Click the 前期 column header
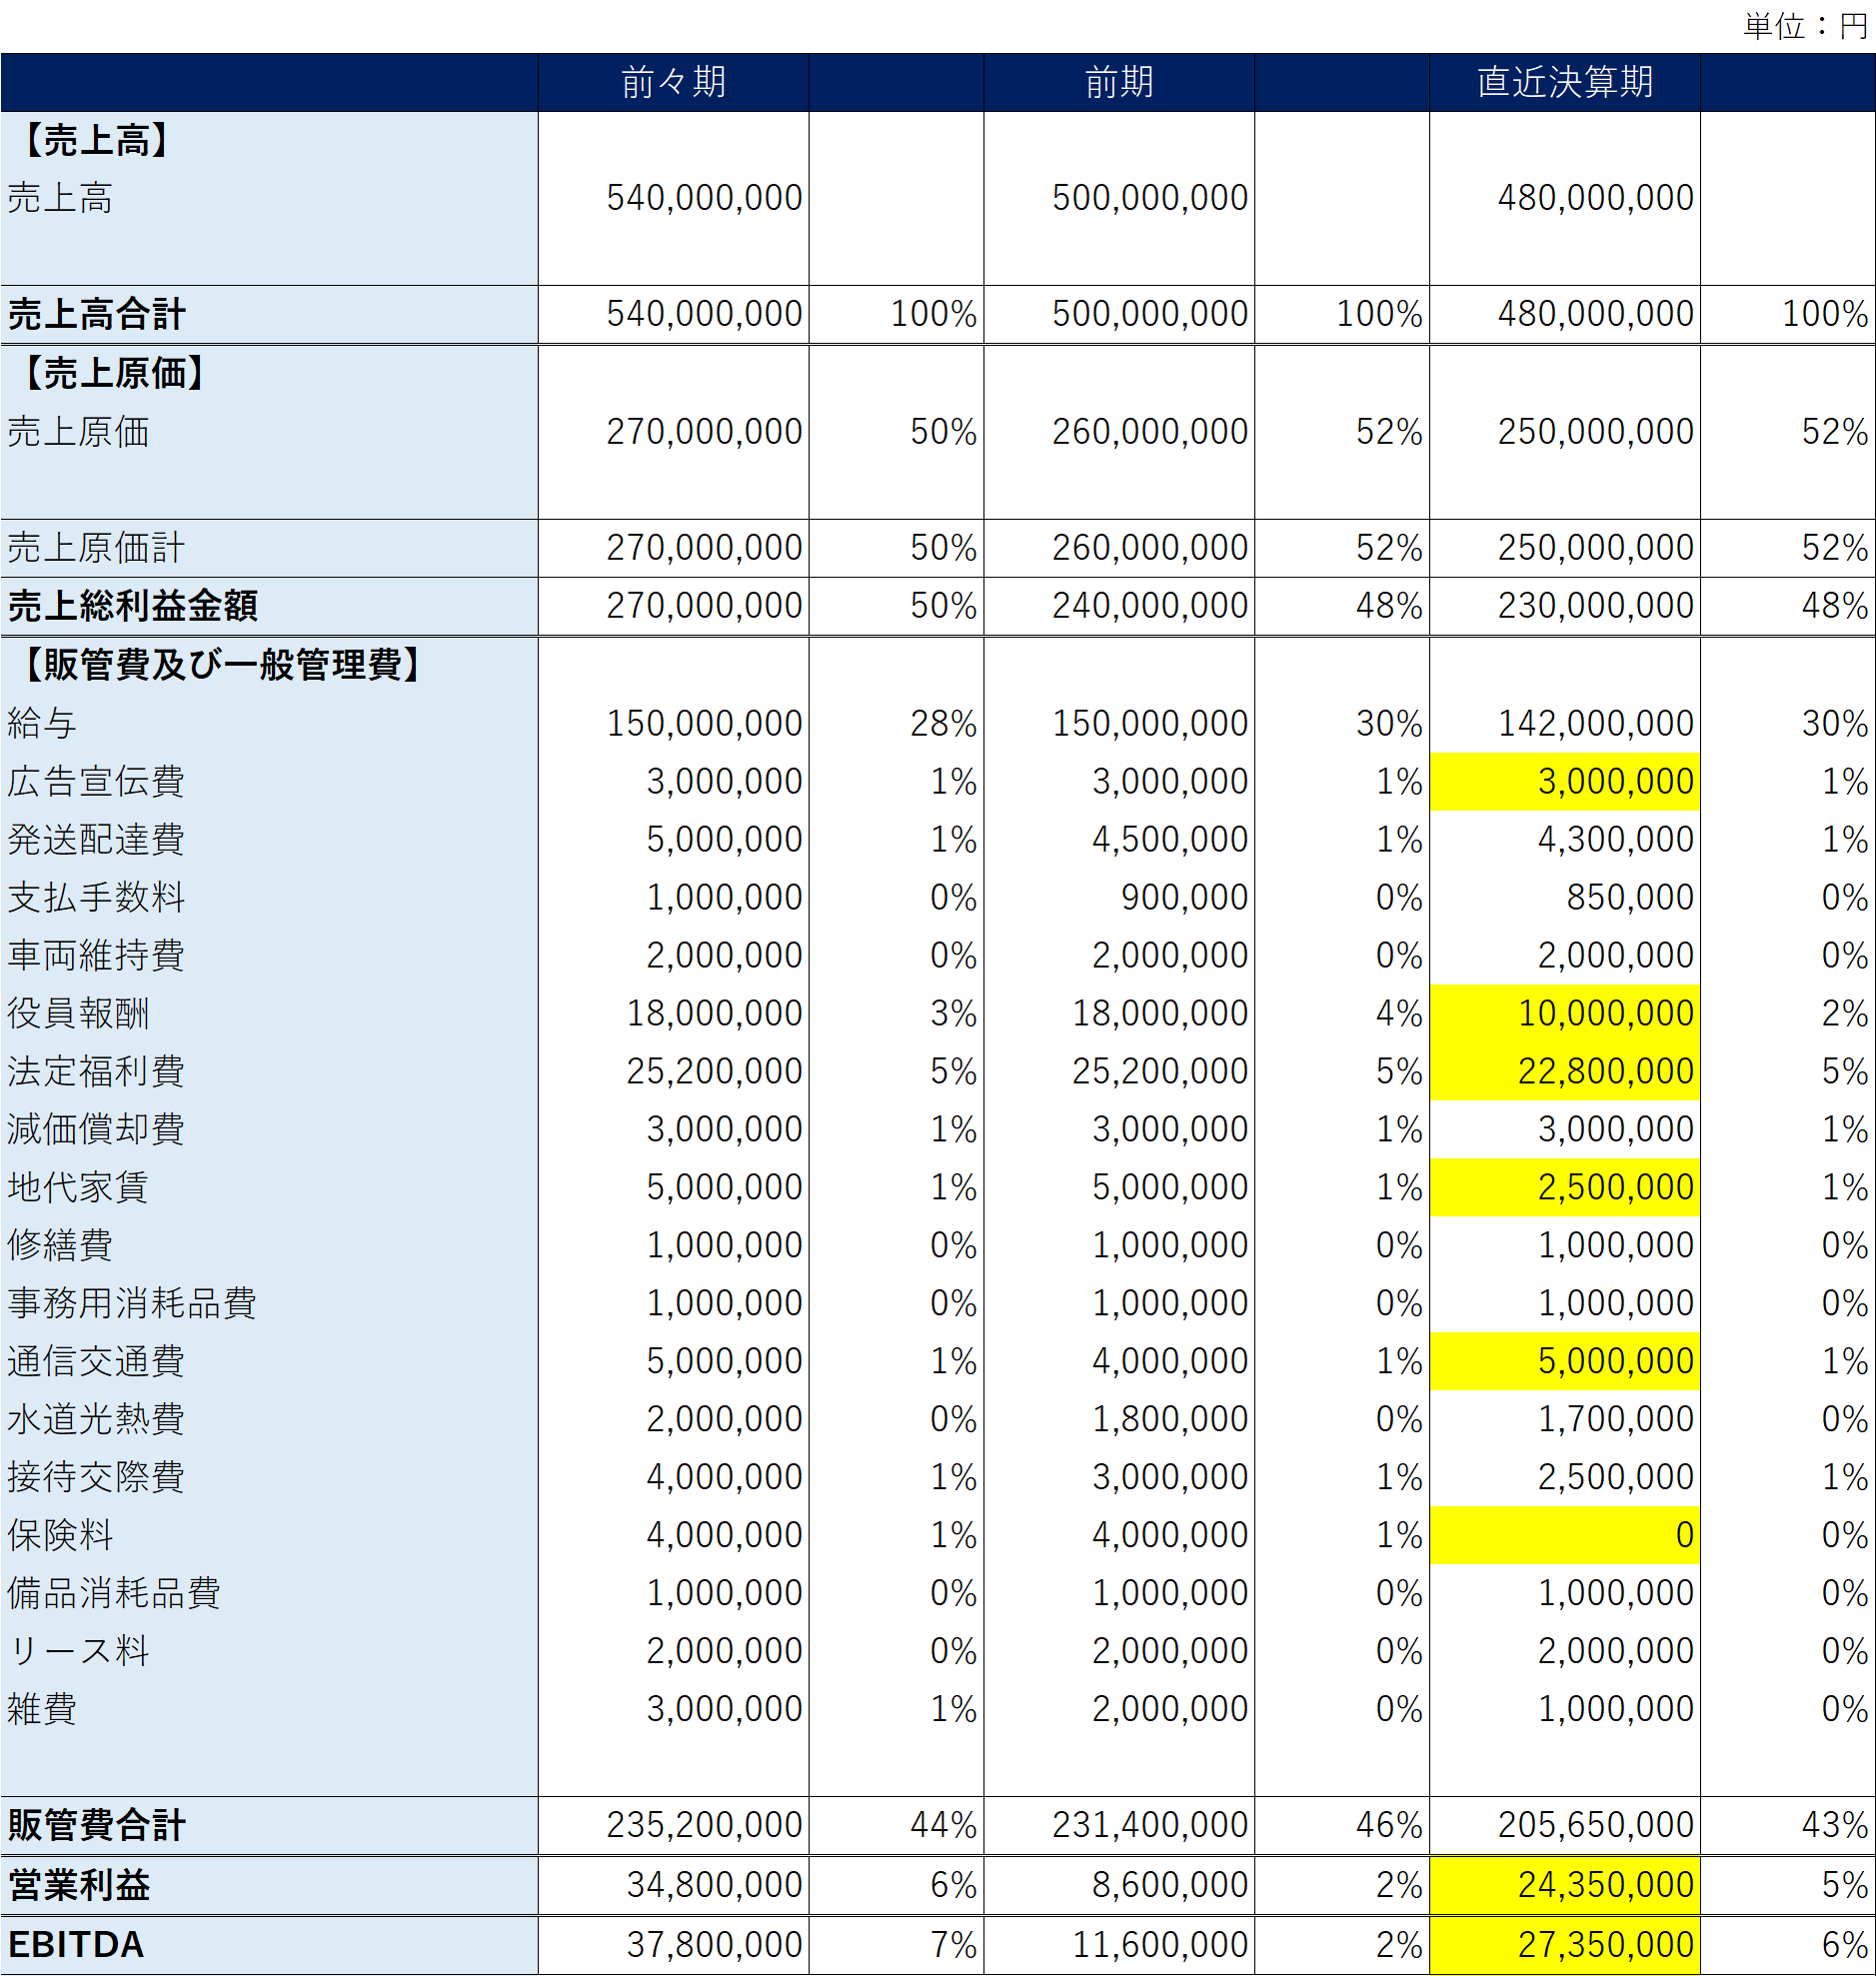The image size is (1876, 1976). [x=1118, y=82]
